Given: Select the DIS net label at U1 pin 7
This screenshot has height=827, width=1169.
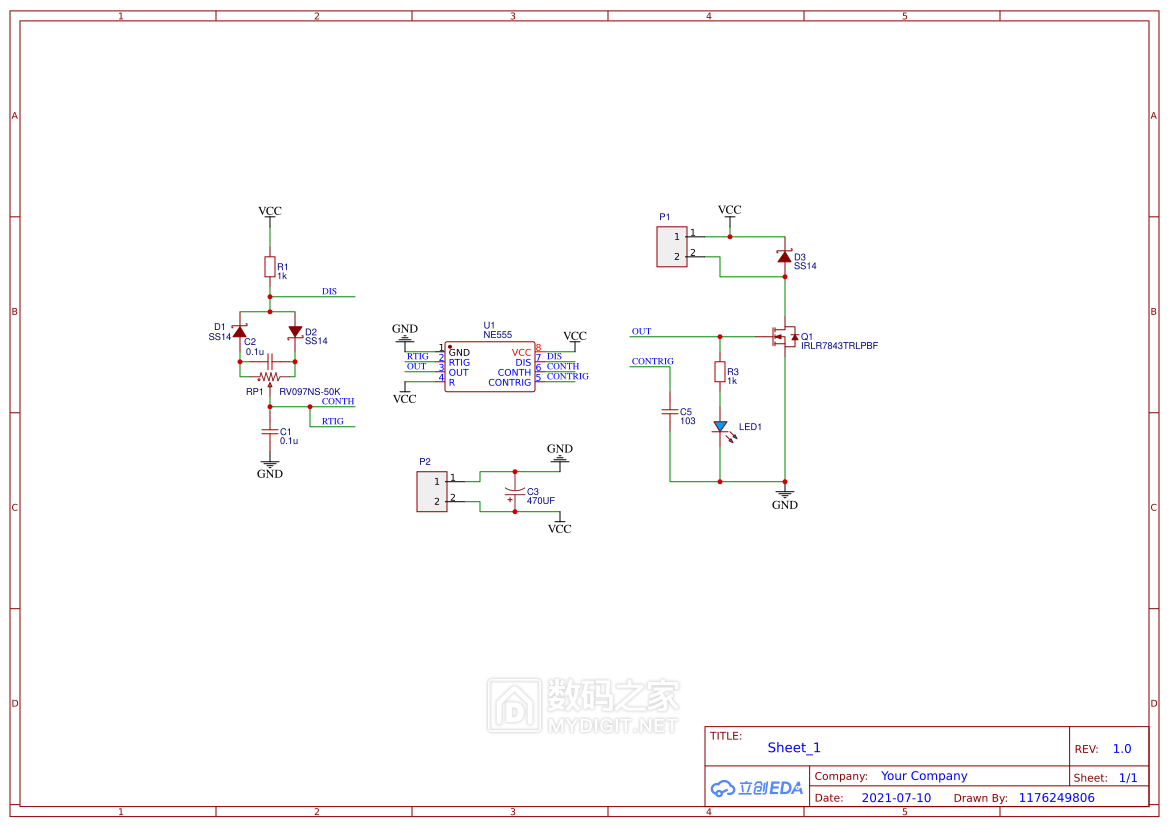Looking at the screenshot, I should [555, 356].
